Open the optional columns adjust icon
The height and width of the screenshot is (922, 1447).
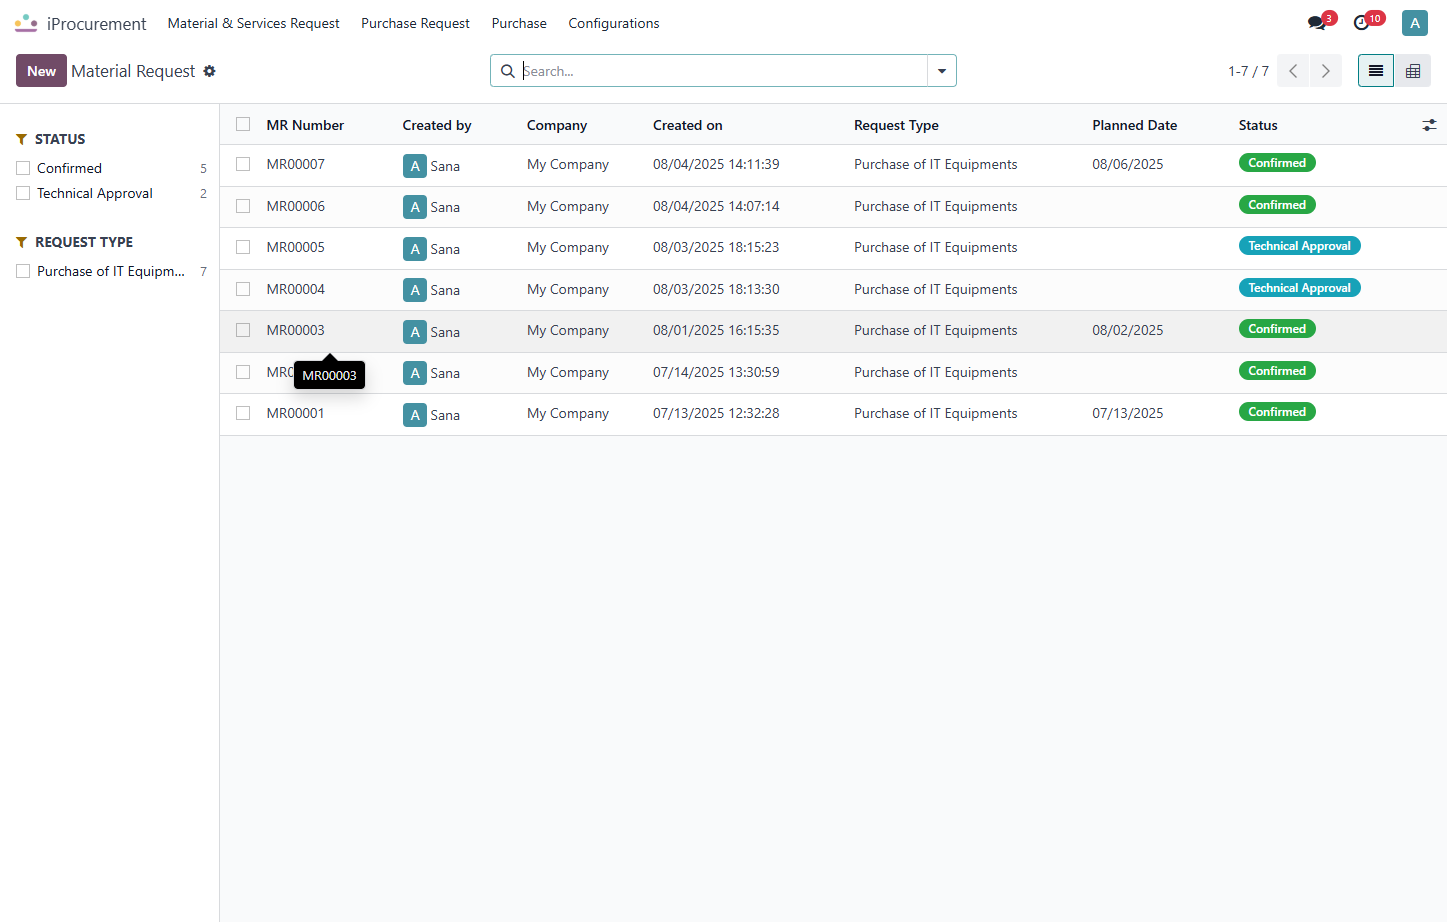(x=1429, y=125)
